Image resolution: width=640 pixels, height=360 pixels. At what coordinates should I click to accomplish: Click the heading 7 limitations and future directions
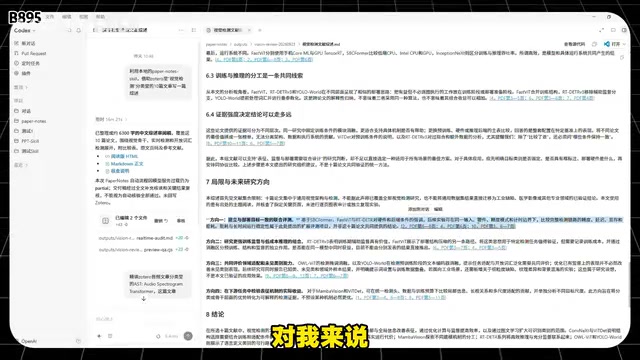pos(238,182)
